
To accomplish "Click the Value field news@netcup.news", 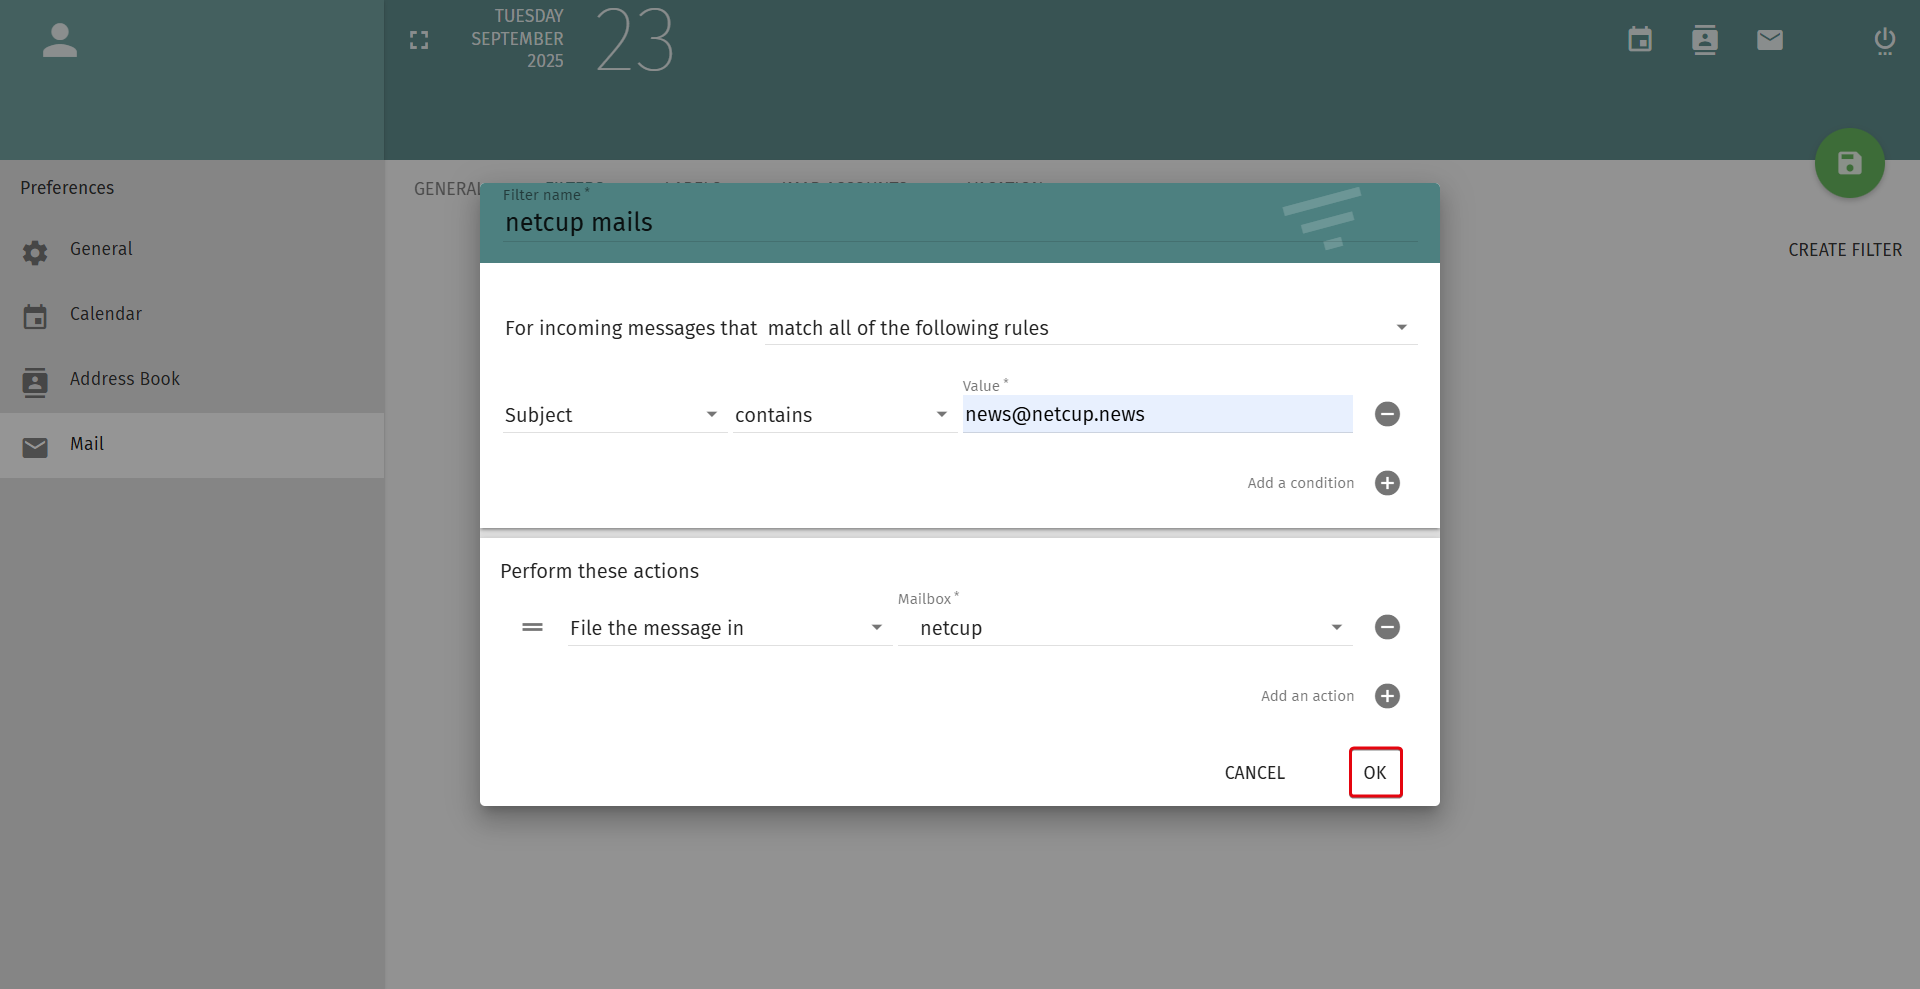I will [x=1157, y=414].
